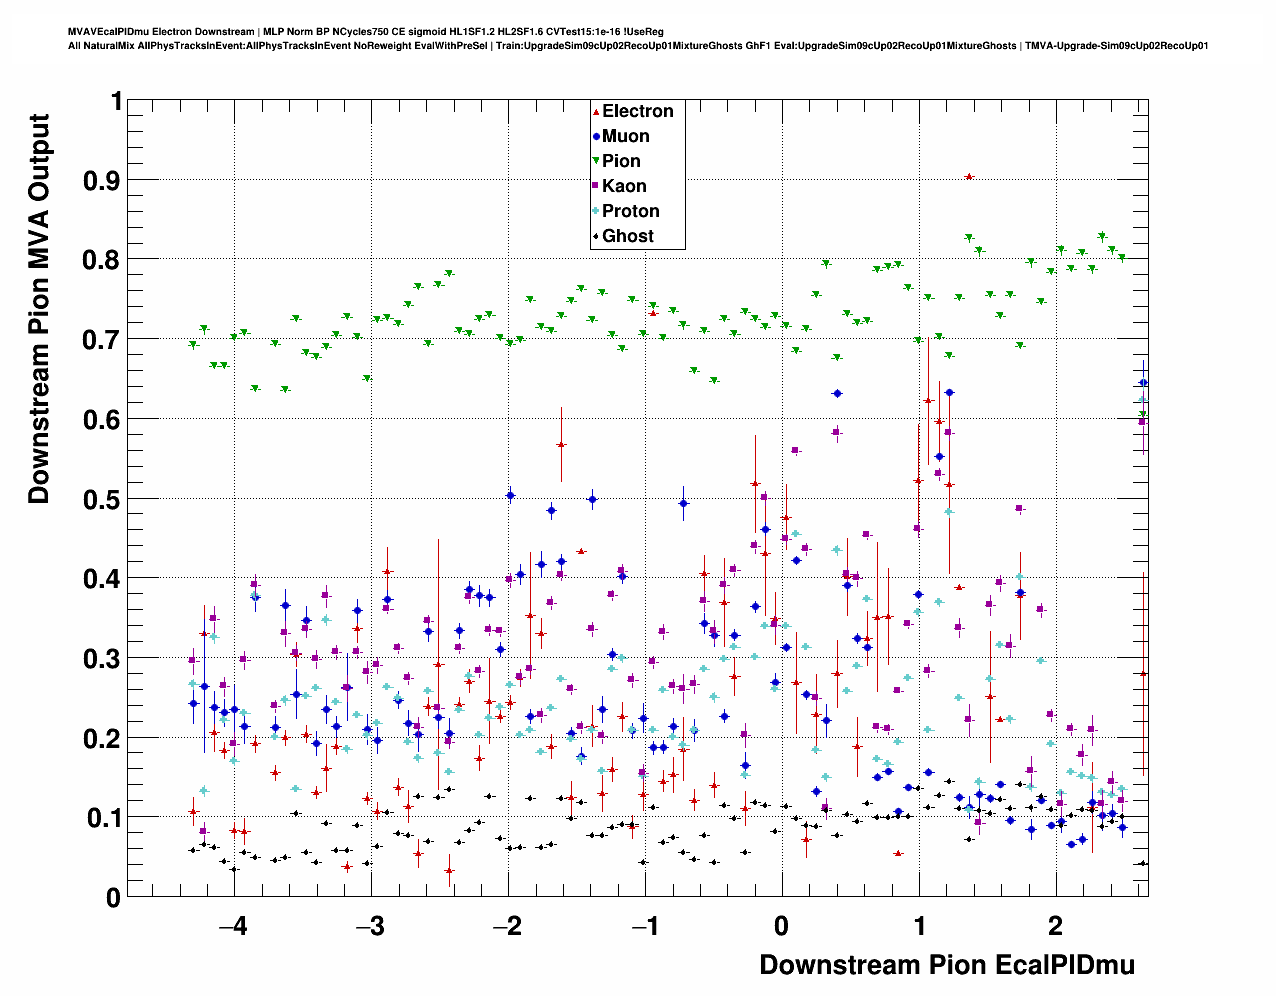This screenshot has height=996, width=1276.
Task: Select the "Proton" legend label
Action: [x=631, y=211]
